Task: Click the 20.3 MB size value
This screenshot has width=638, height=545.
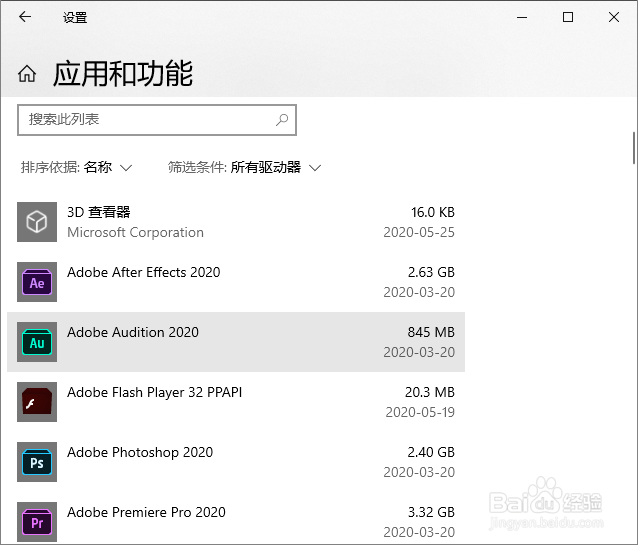Action: point(430,392)
